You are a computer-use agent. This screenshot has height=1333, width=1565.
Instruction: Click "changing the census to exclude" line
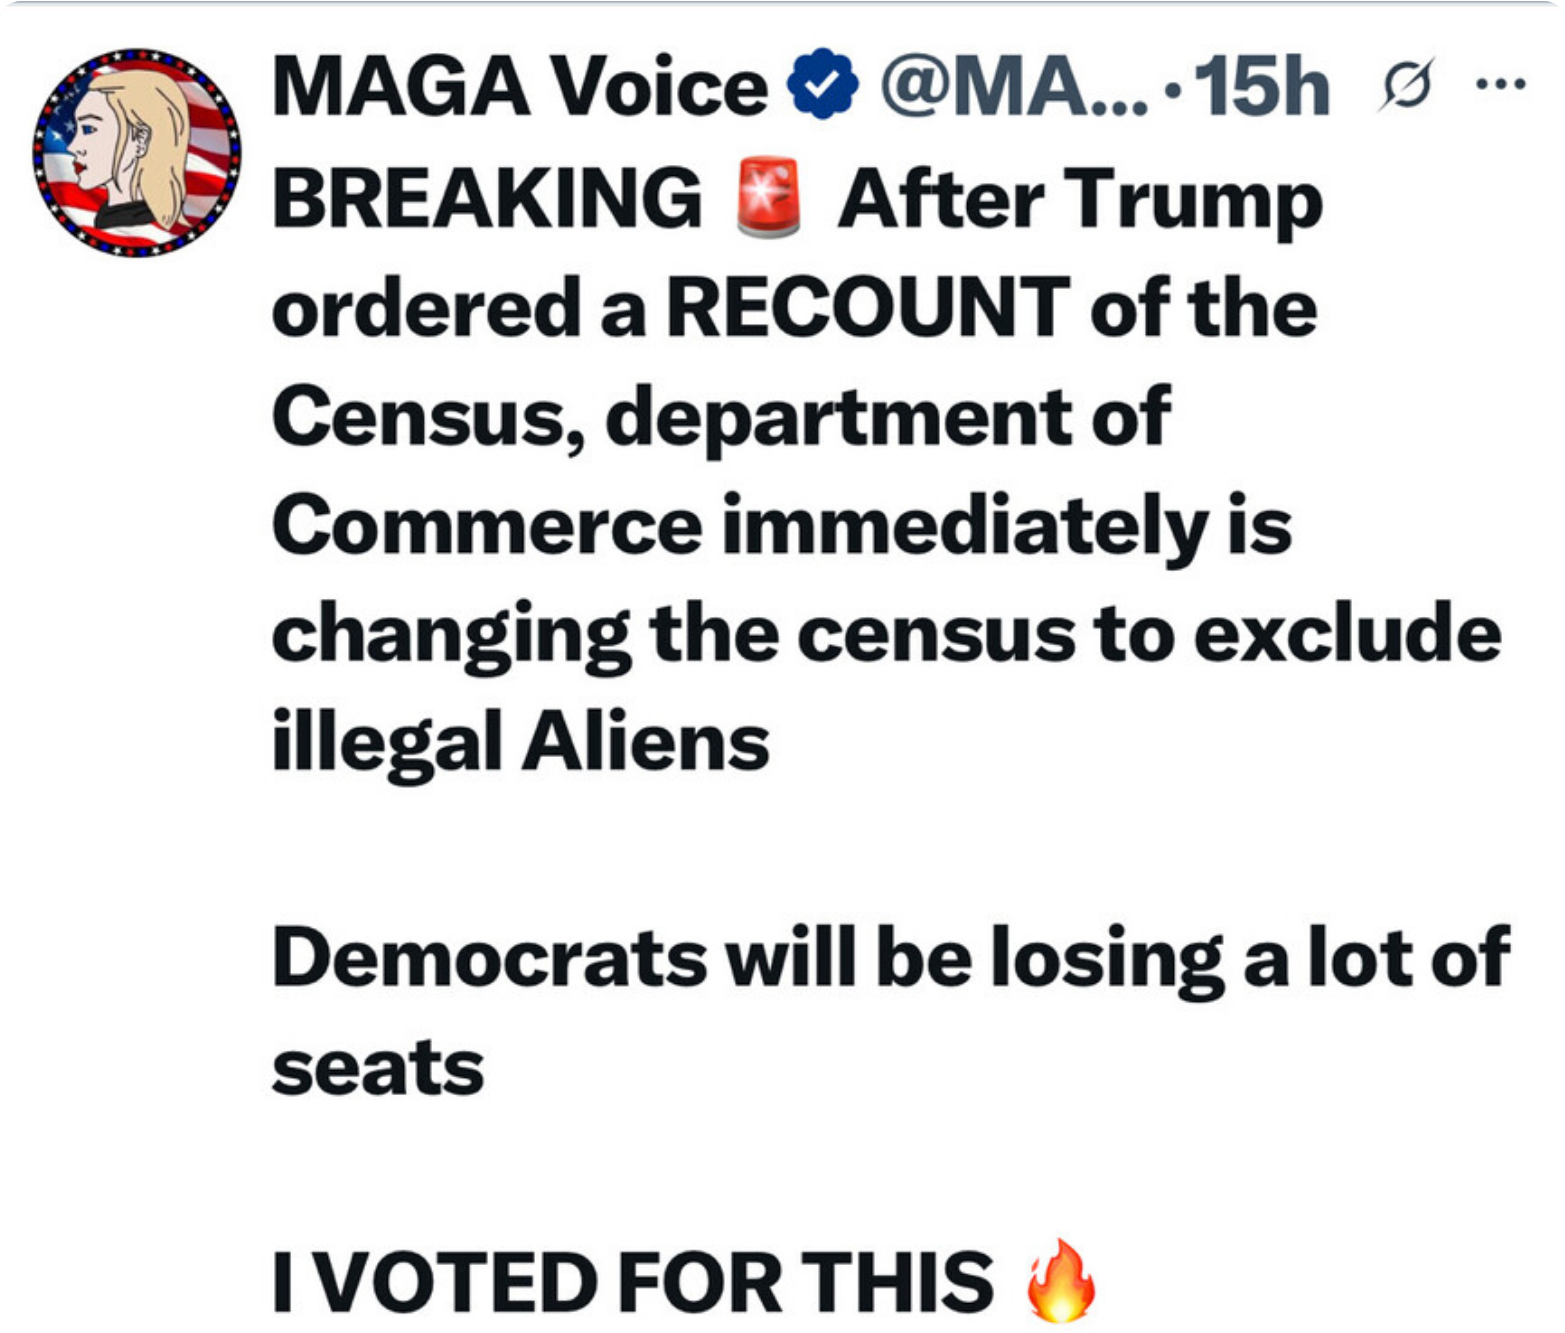coord(886,635)
